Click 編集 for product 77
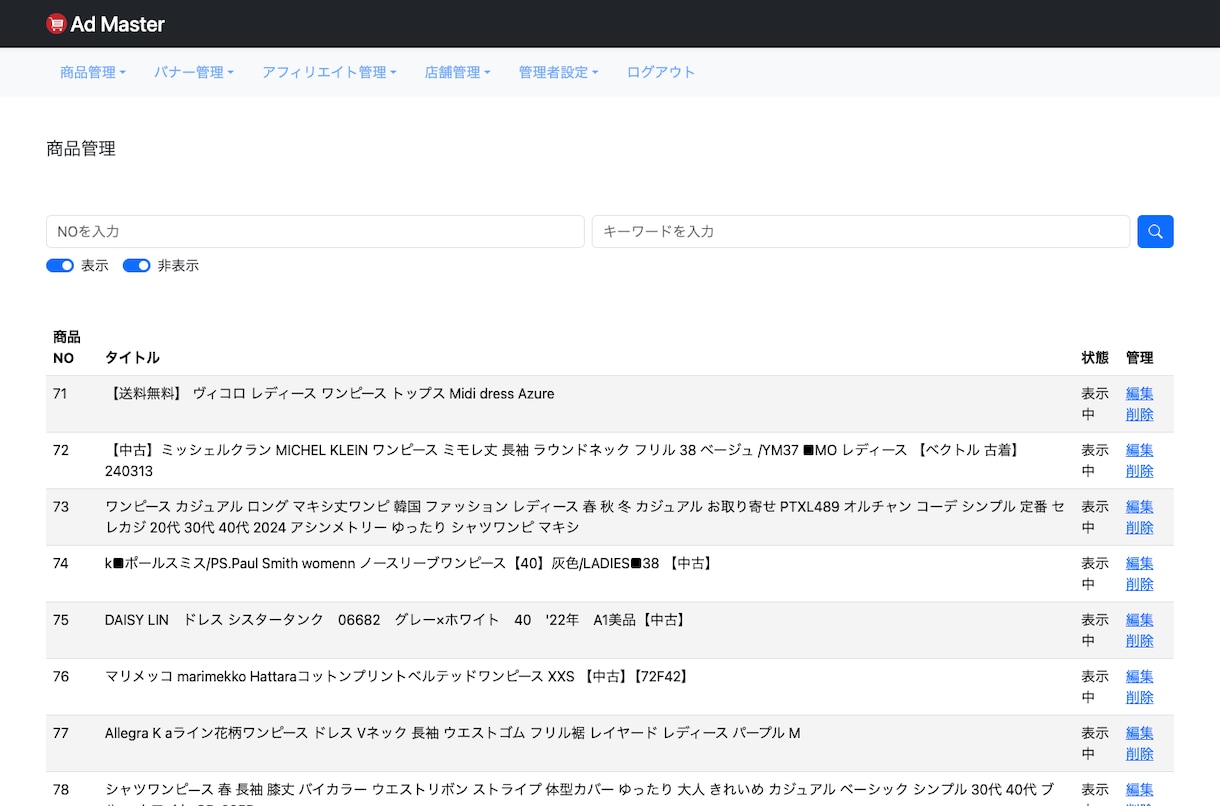The image size is (1220, 806). [1140, 733]
